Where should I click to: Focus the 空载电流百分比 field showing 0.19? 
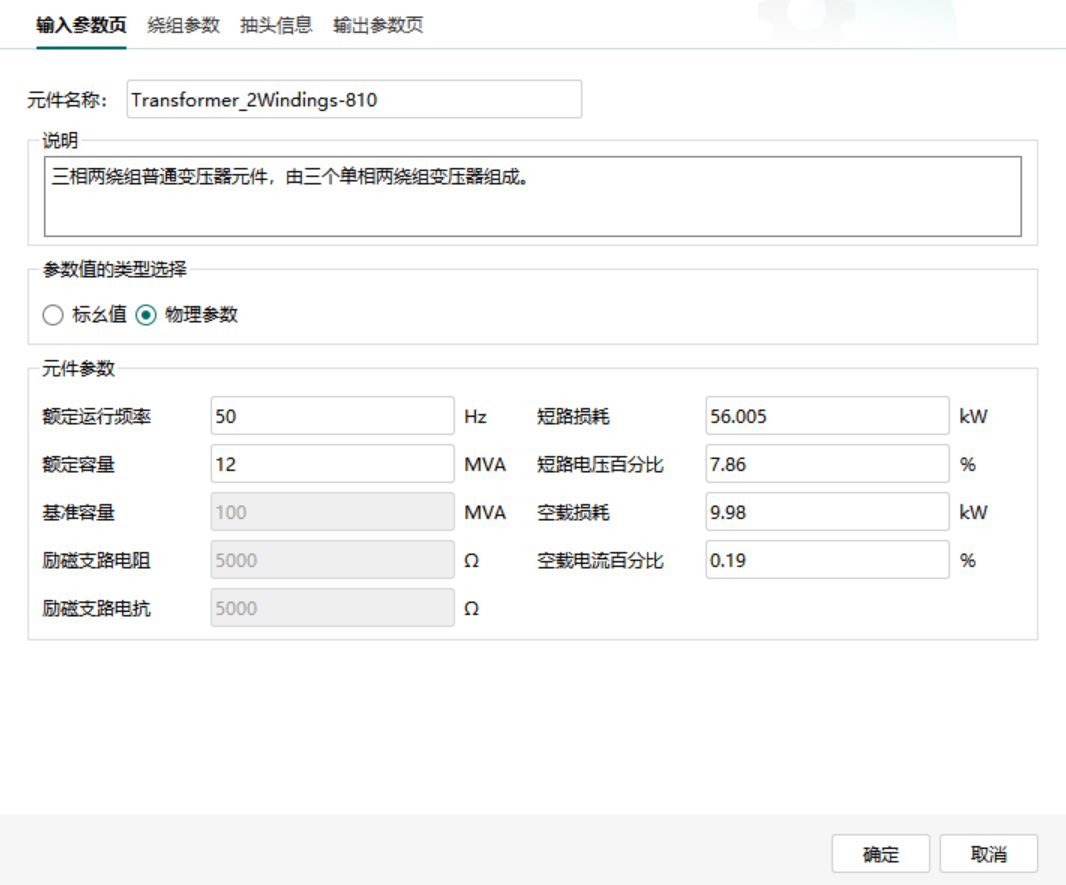[x=826, y=560]
